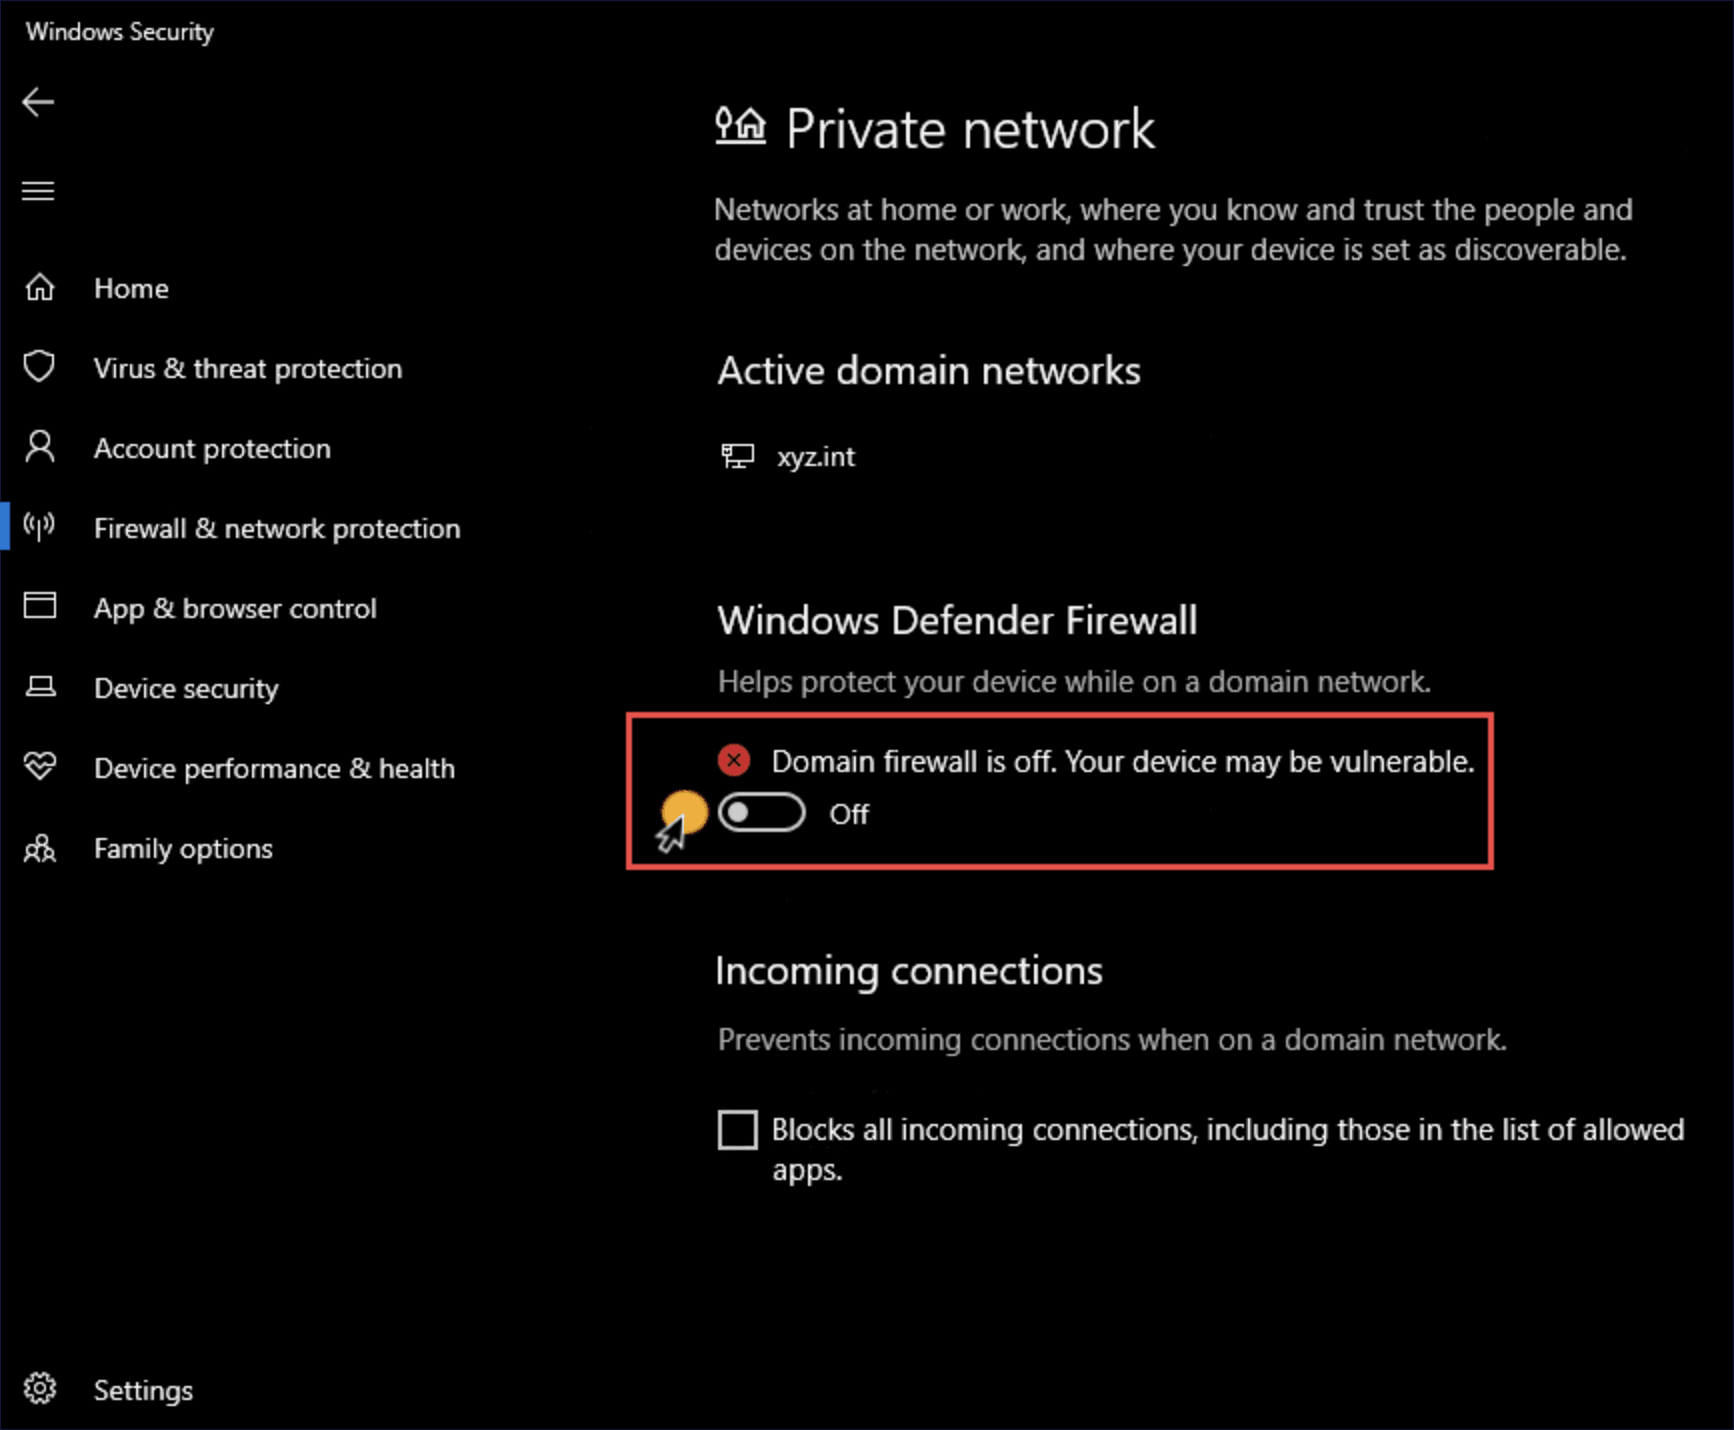Screen dimensions: 1734x1430
Task: Click the Family options people icon
Action: [x=40, y=849]
